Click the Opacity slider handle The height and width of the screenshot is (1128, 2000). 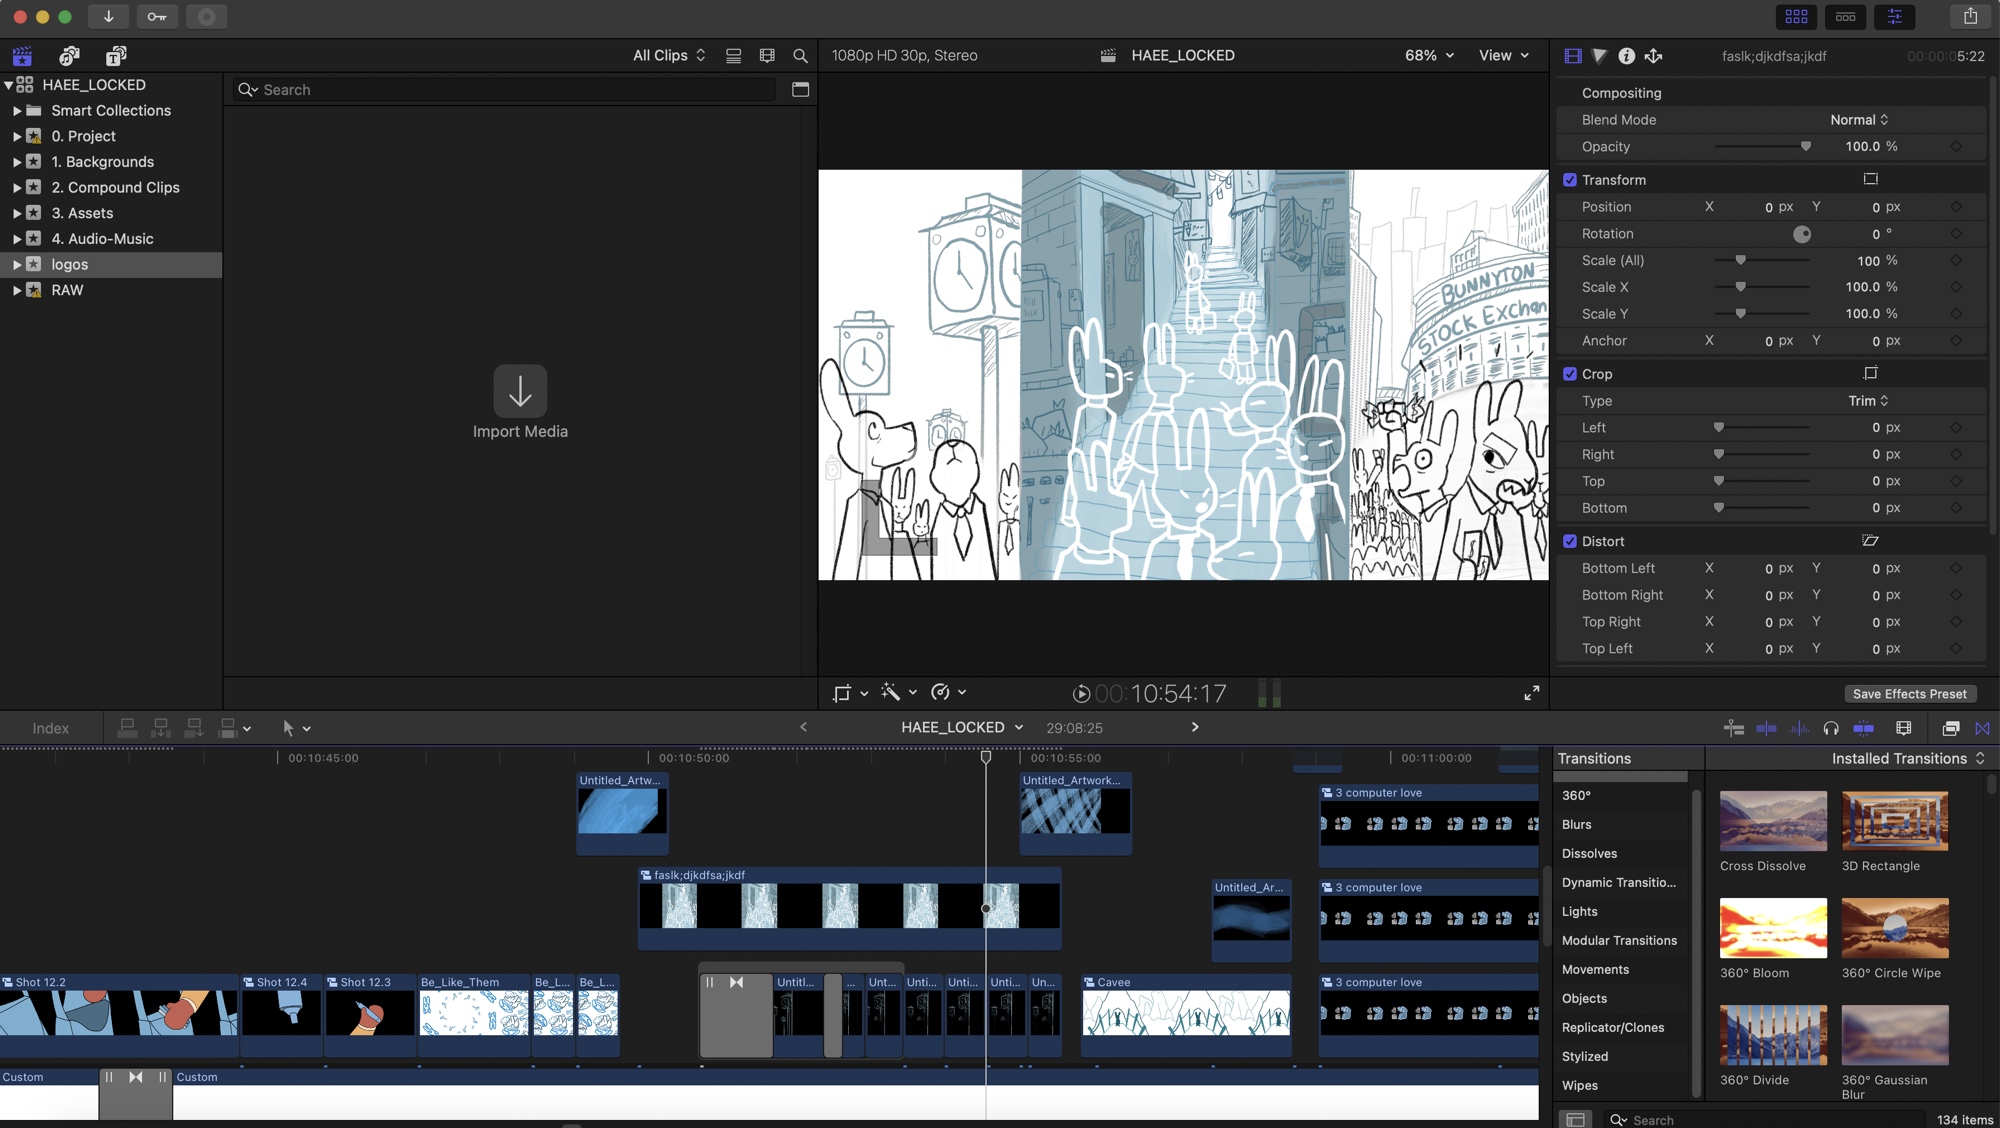coord(1805,147)
